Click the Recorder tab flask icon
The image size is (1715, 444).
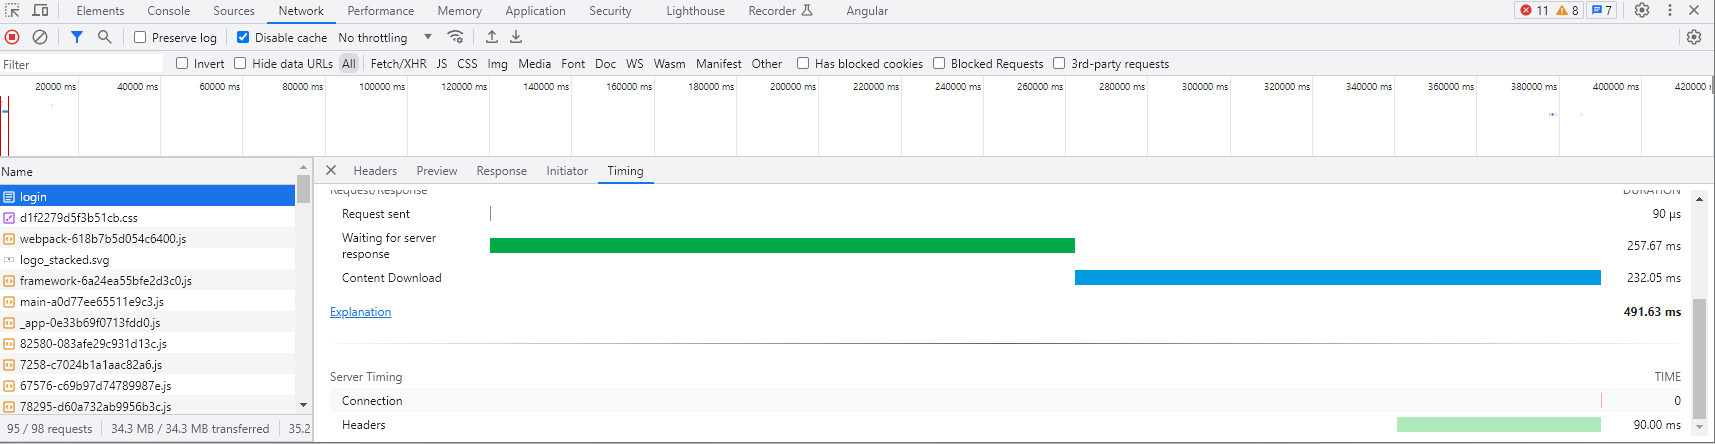click(x=808, y=10)
